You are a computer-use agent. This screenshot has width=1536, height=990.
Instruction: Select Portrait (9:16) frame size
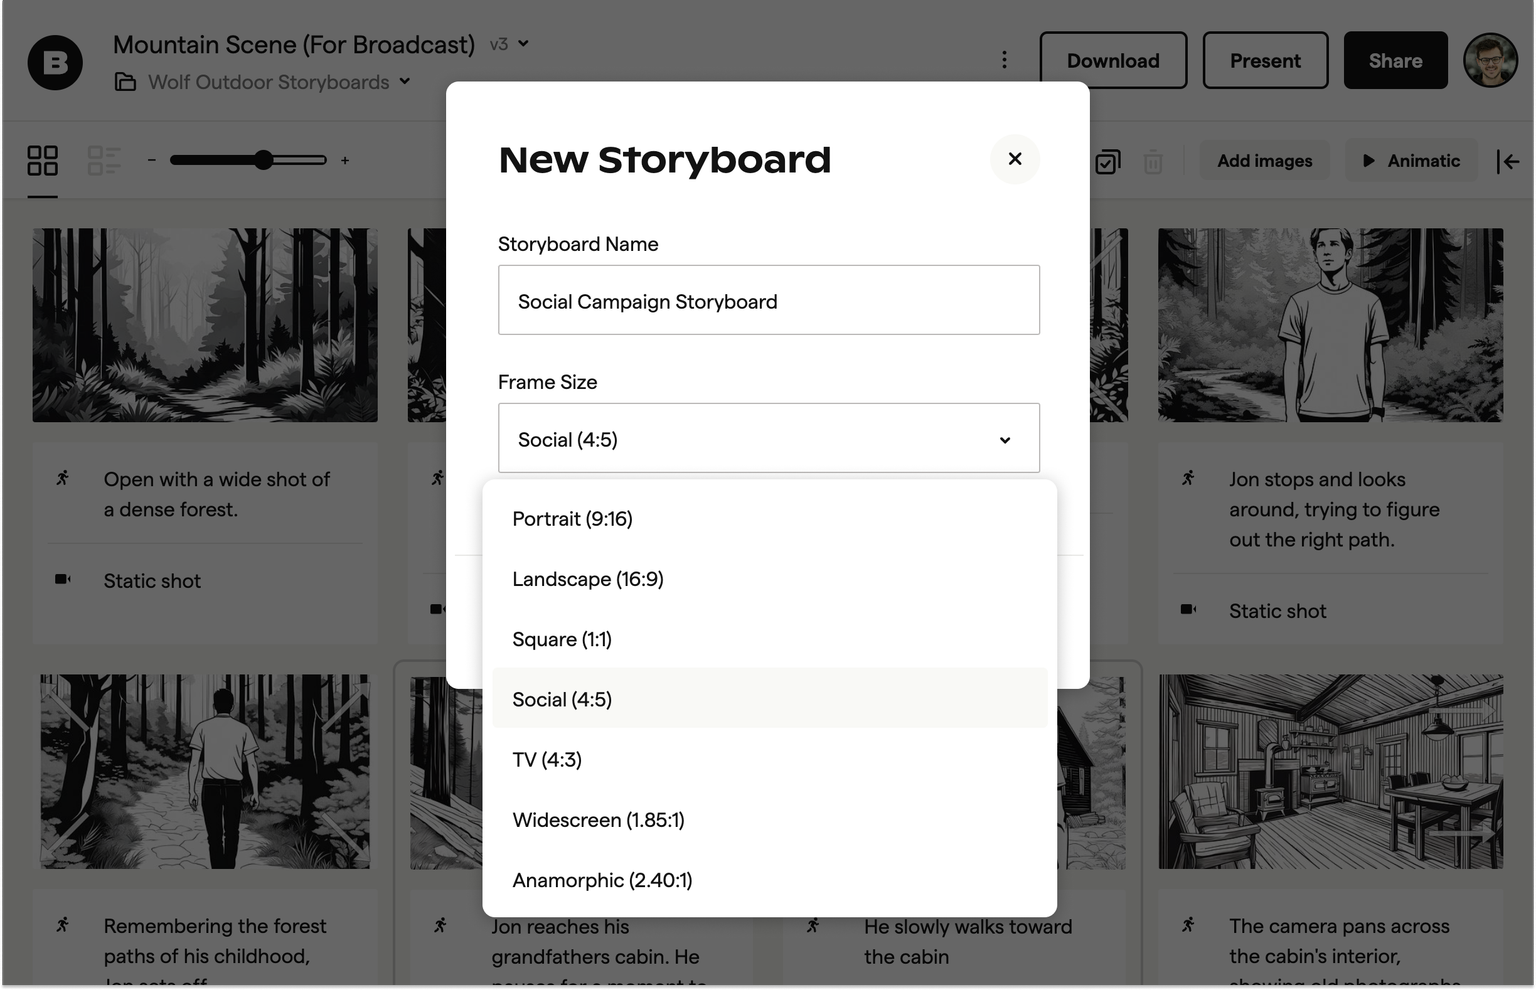(572, 519)
